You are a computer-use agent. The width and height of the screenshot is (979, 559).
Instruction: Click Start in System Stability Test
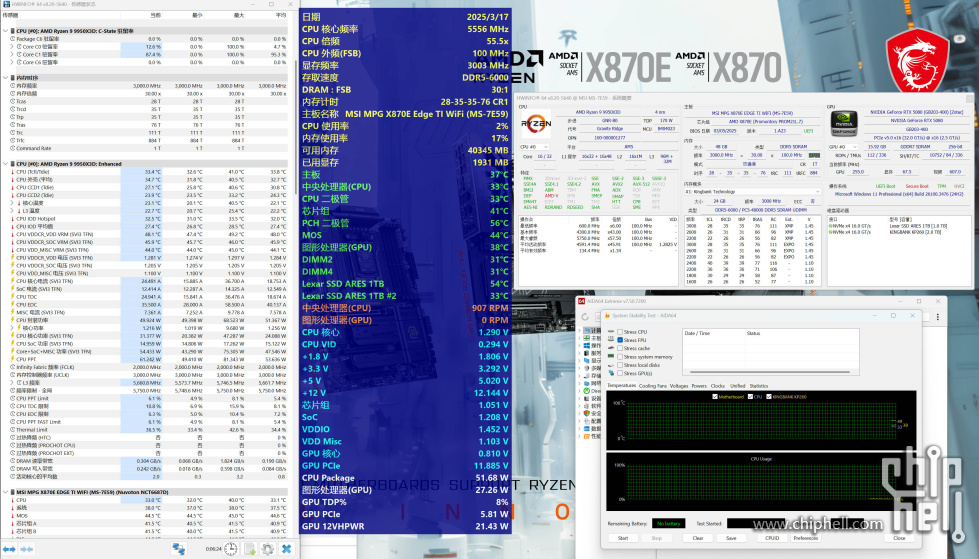[x=622, y=538]
